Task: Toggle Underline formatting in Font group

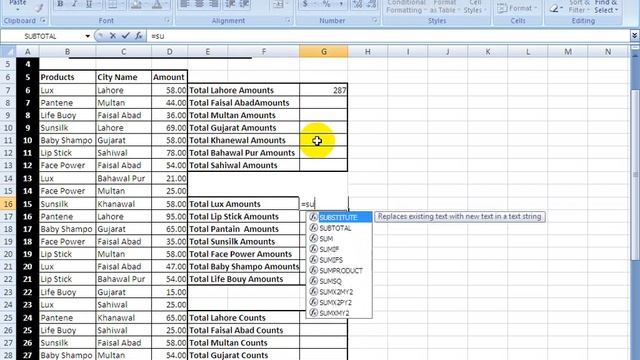Action: click(x=89, y=4)
